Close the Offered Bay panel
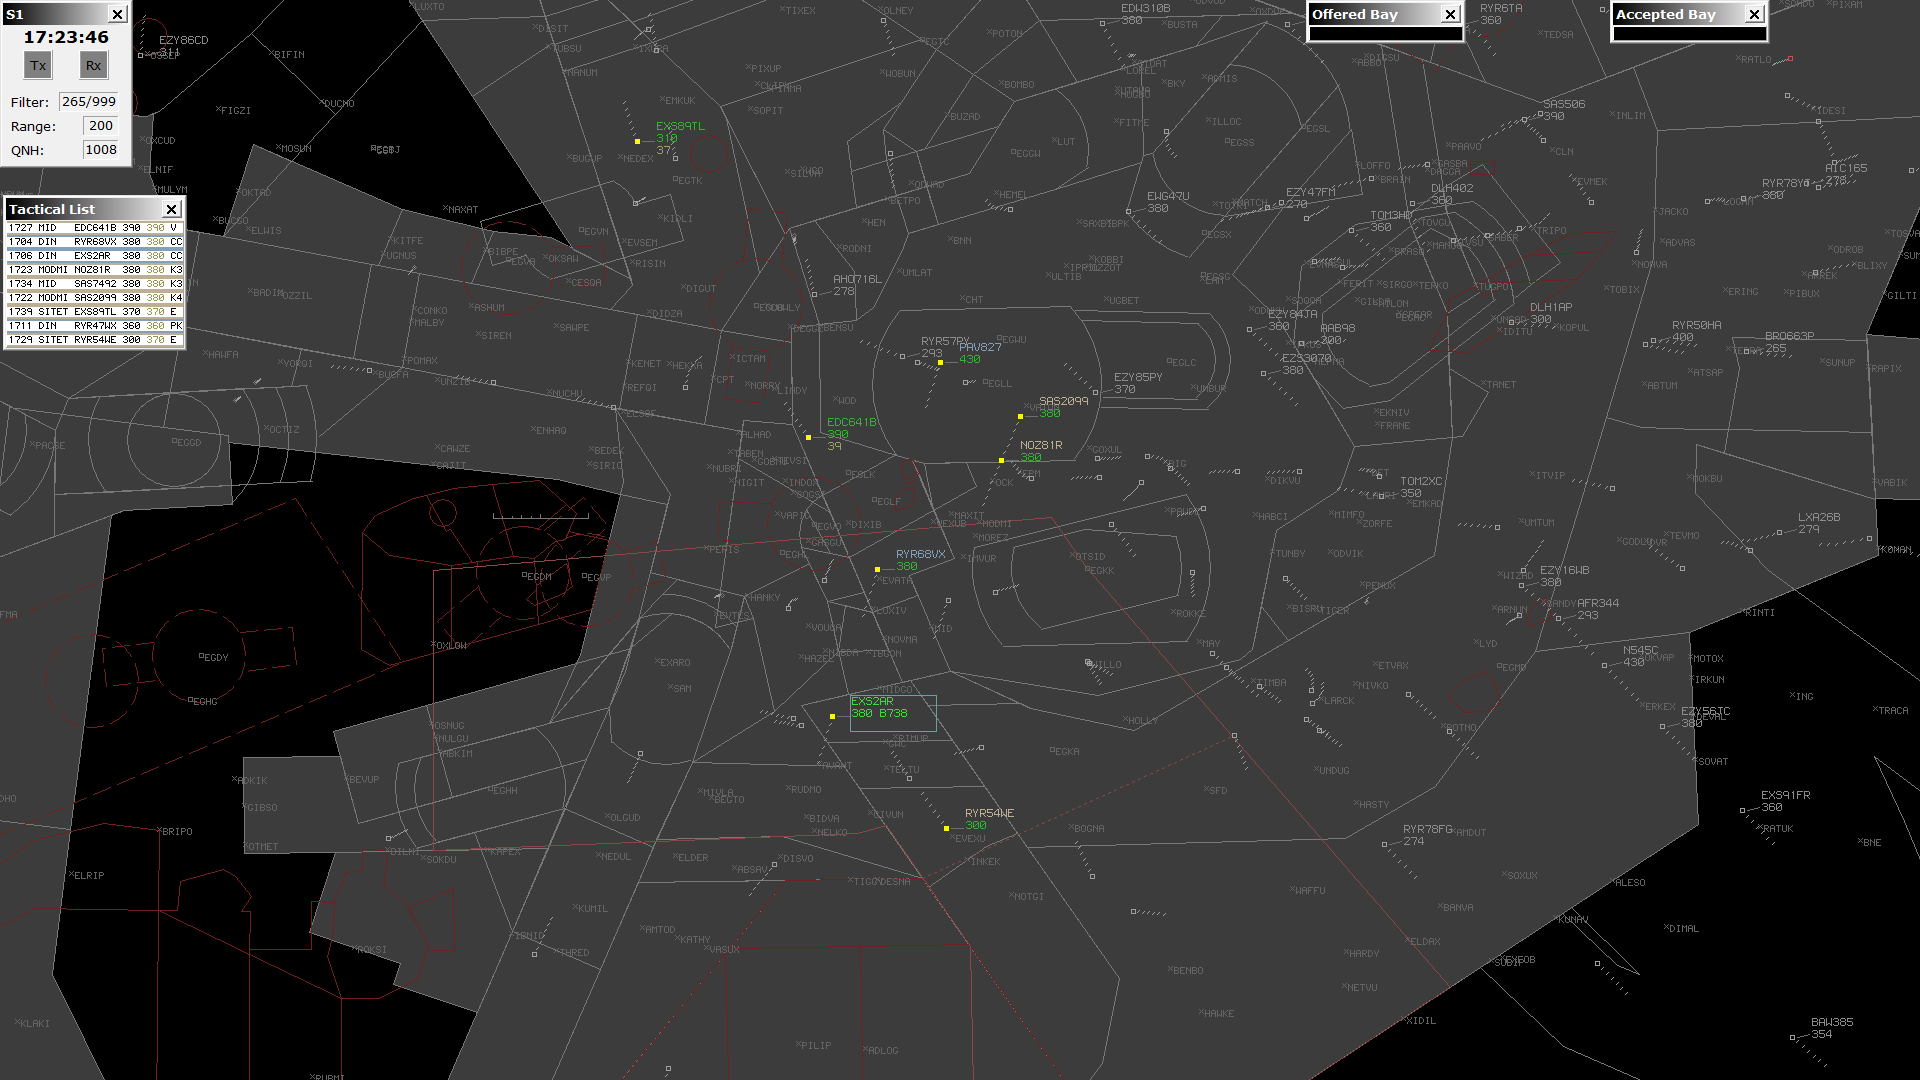 coord(1450,14)
